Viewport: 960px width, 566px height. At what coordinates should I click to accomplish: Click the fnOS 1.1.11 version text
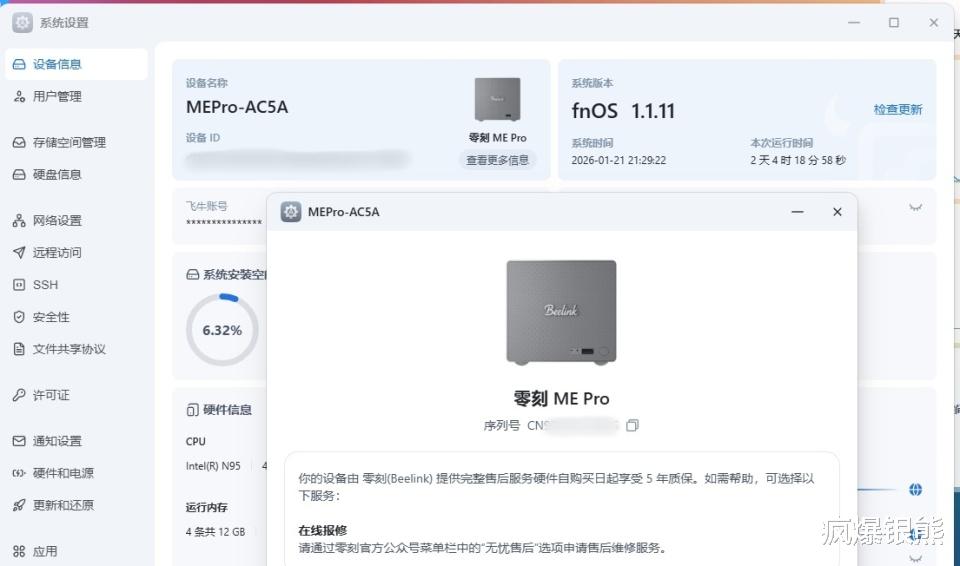pos(623,111)
